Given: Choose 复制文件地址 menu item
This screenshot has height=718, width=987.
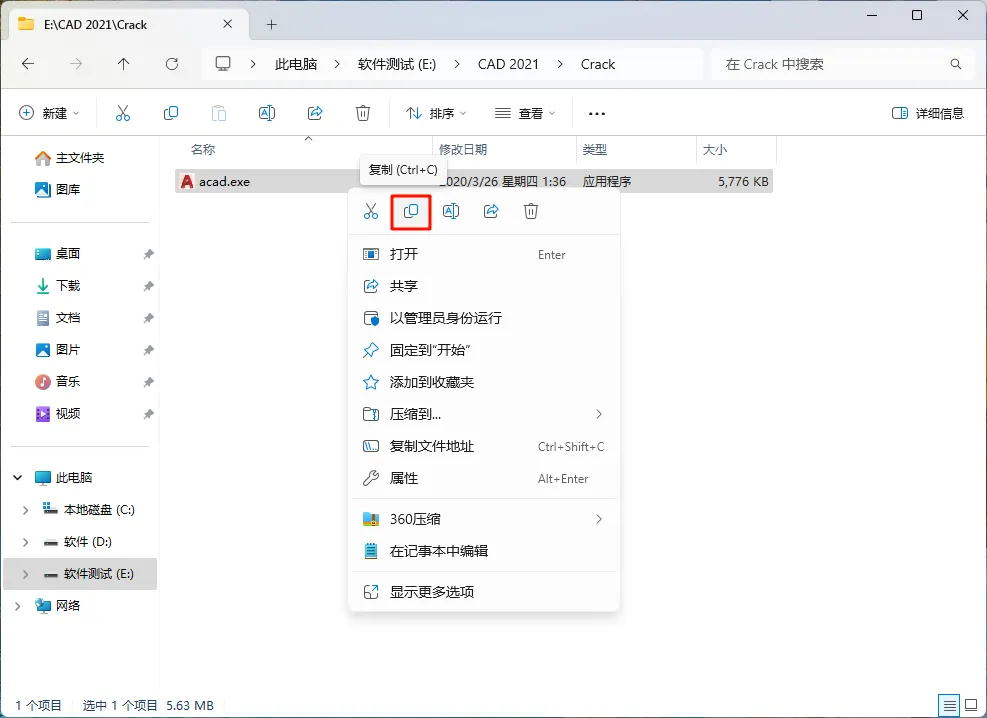Looking at the screenshot, I should click(483, 446).
